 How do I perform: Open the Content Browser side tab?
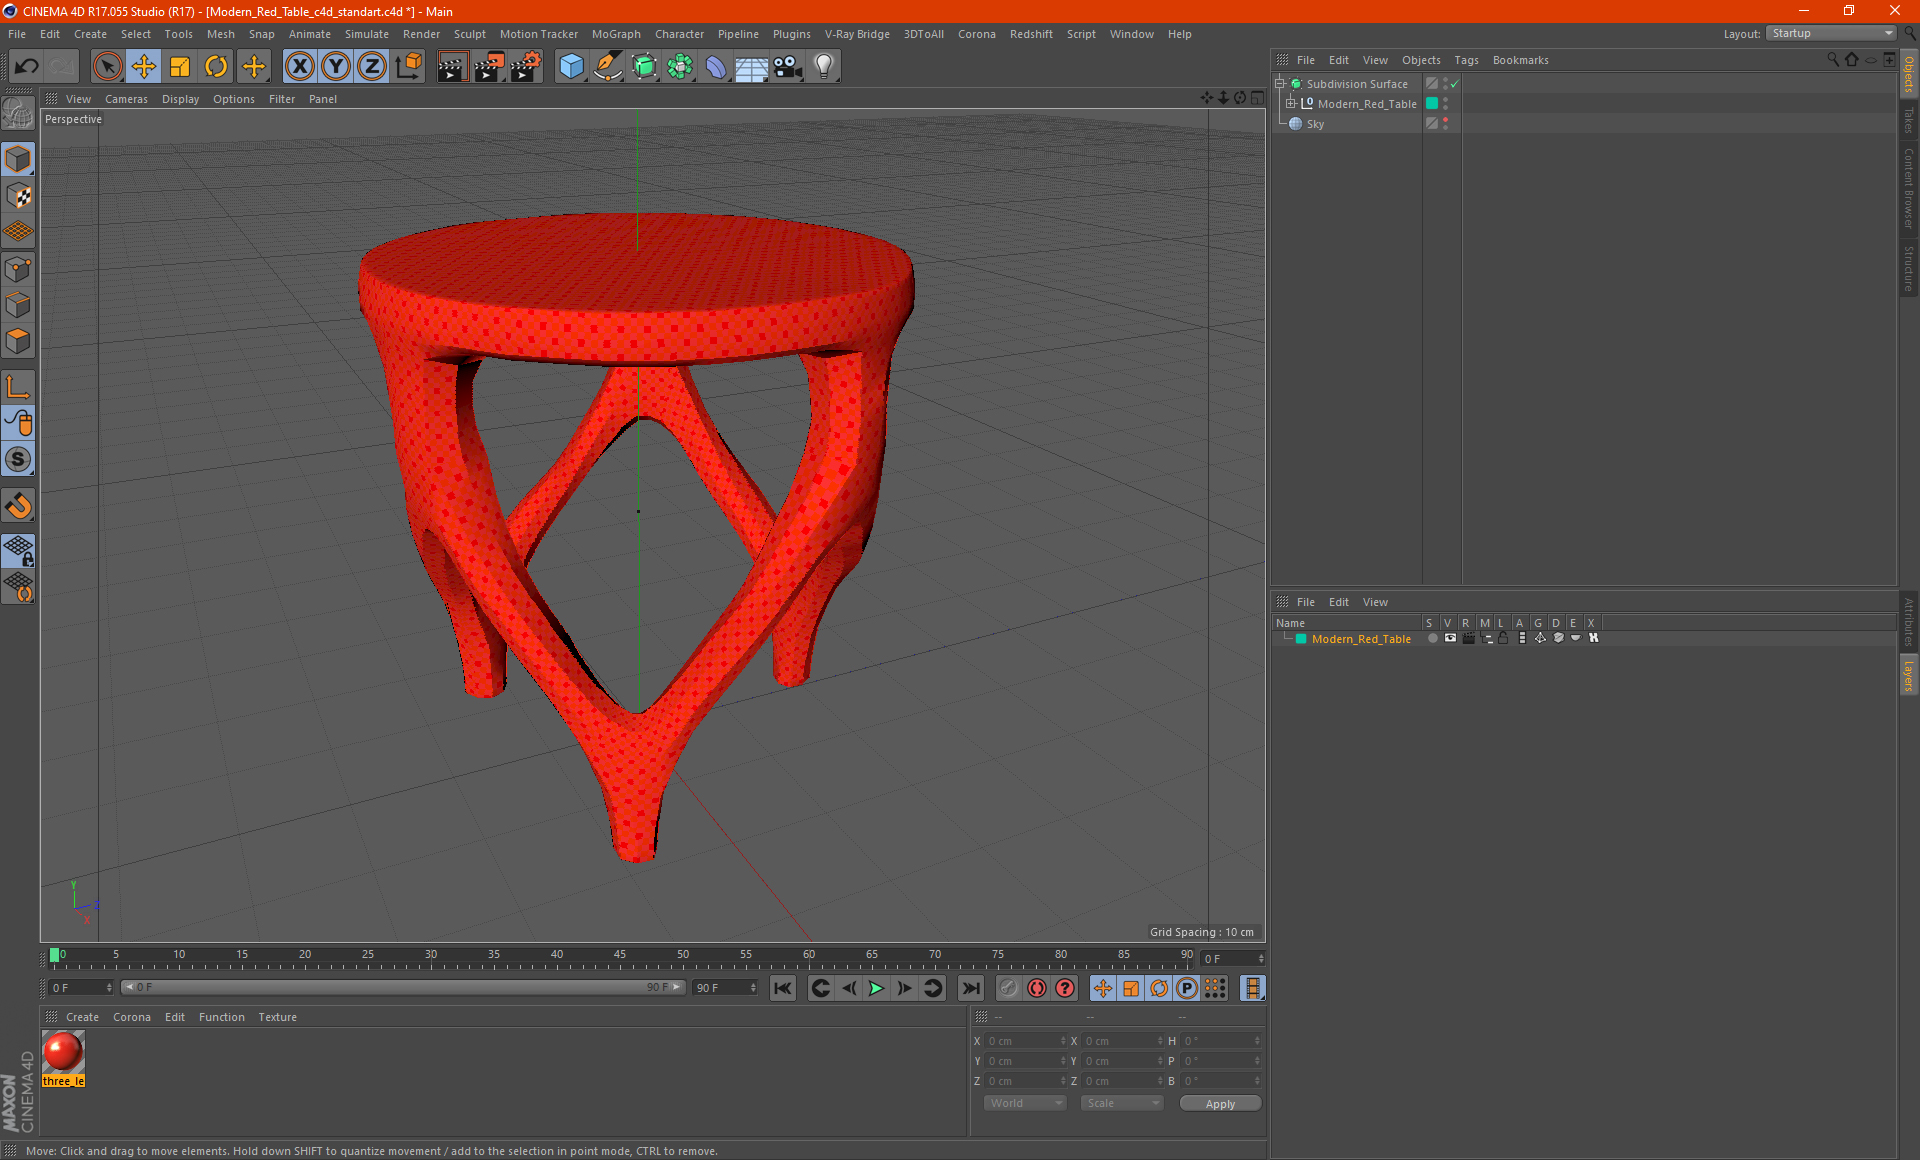(x=1909, y=187)
